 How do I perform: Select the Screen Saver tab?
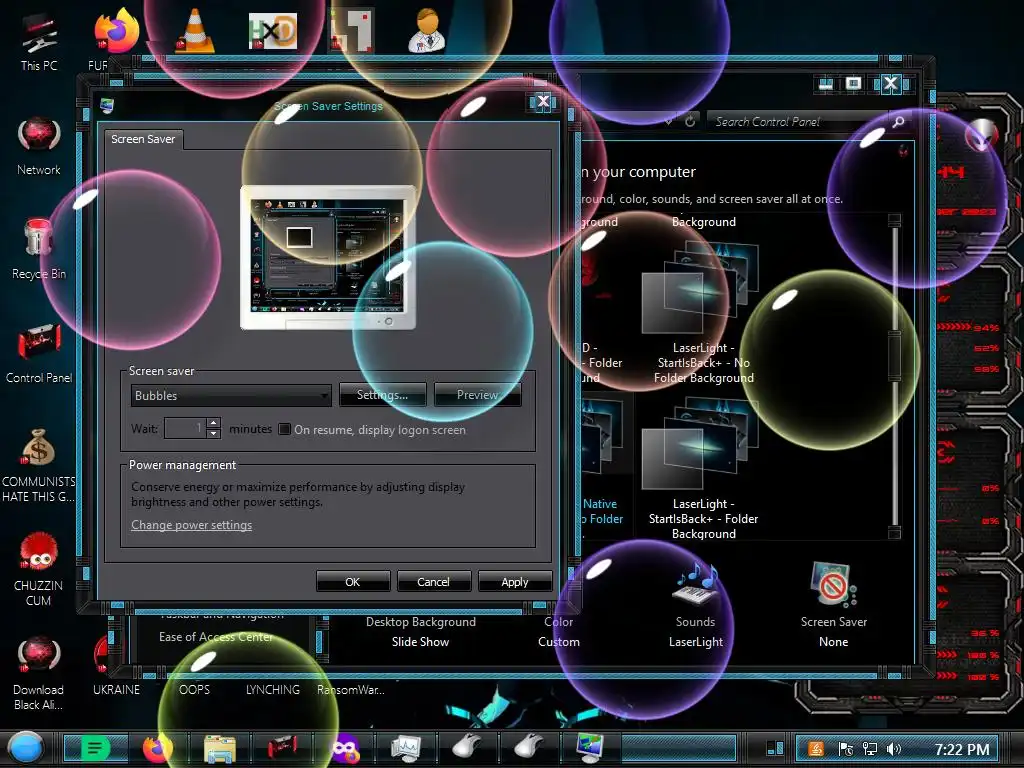pos(143,139)
